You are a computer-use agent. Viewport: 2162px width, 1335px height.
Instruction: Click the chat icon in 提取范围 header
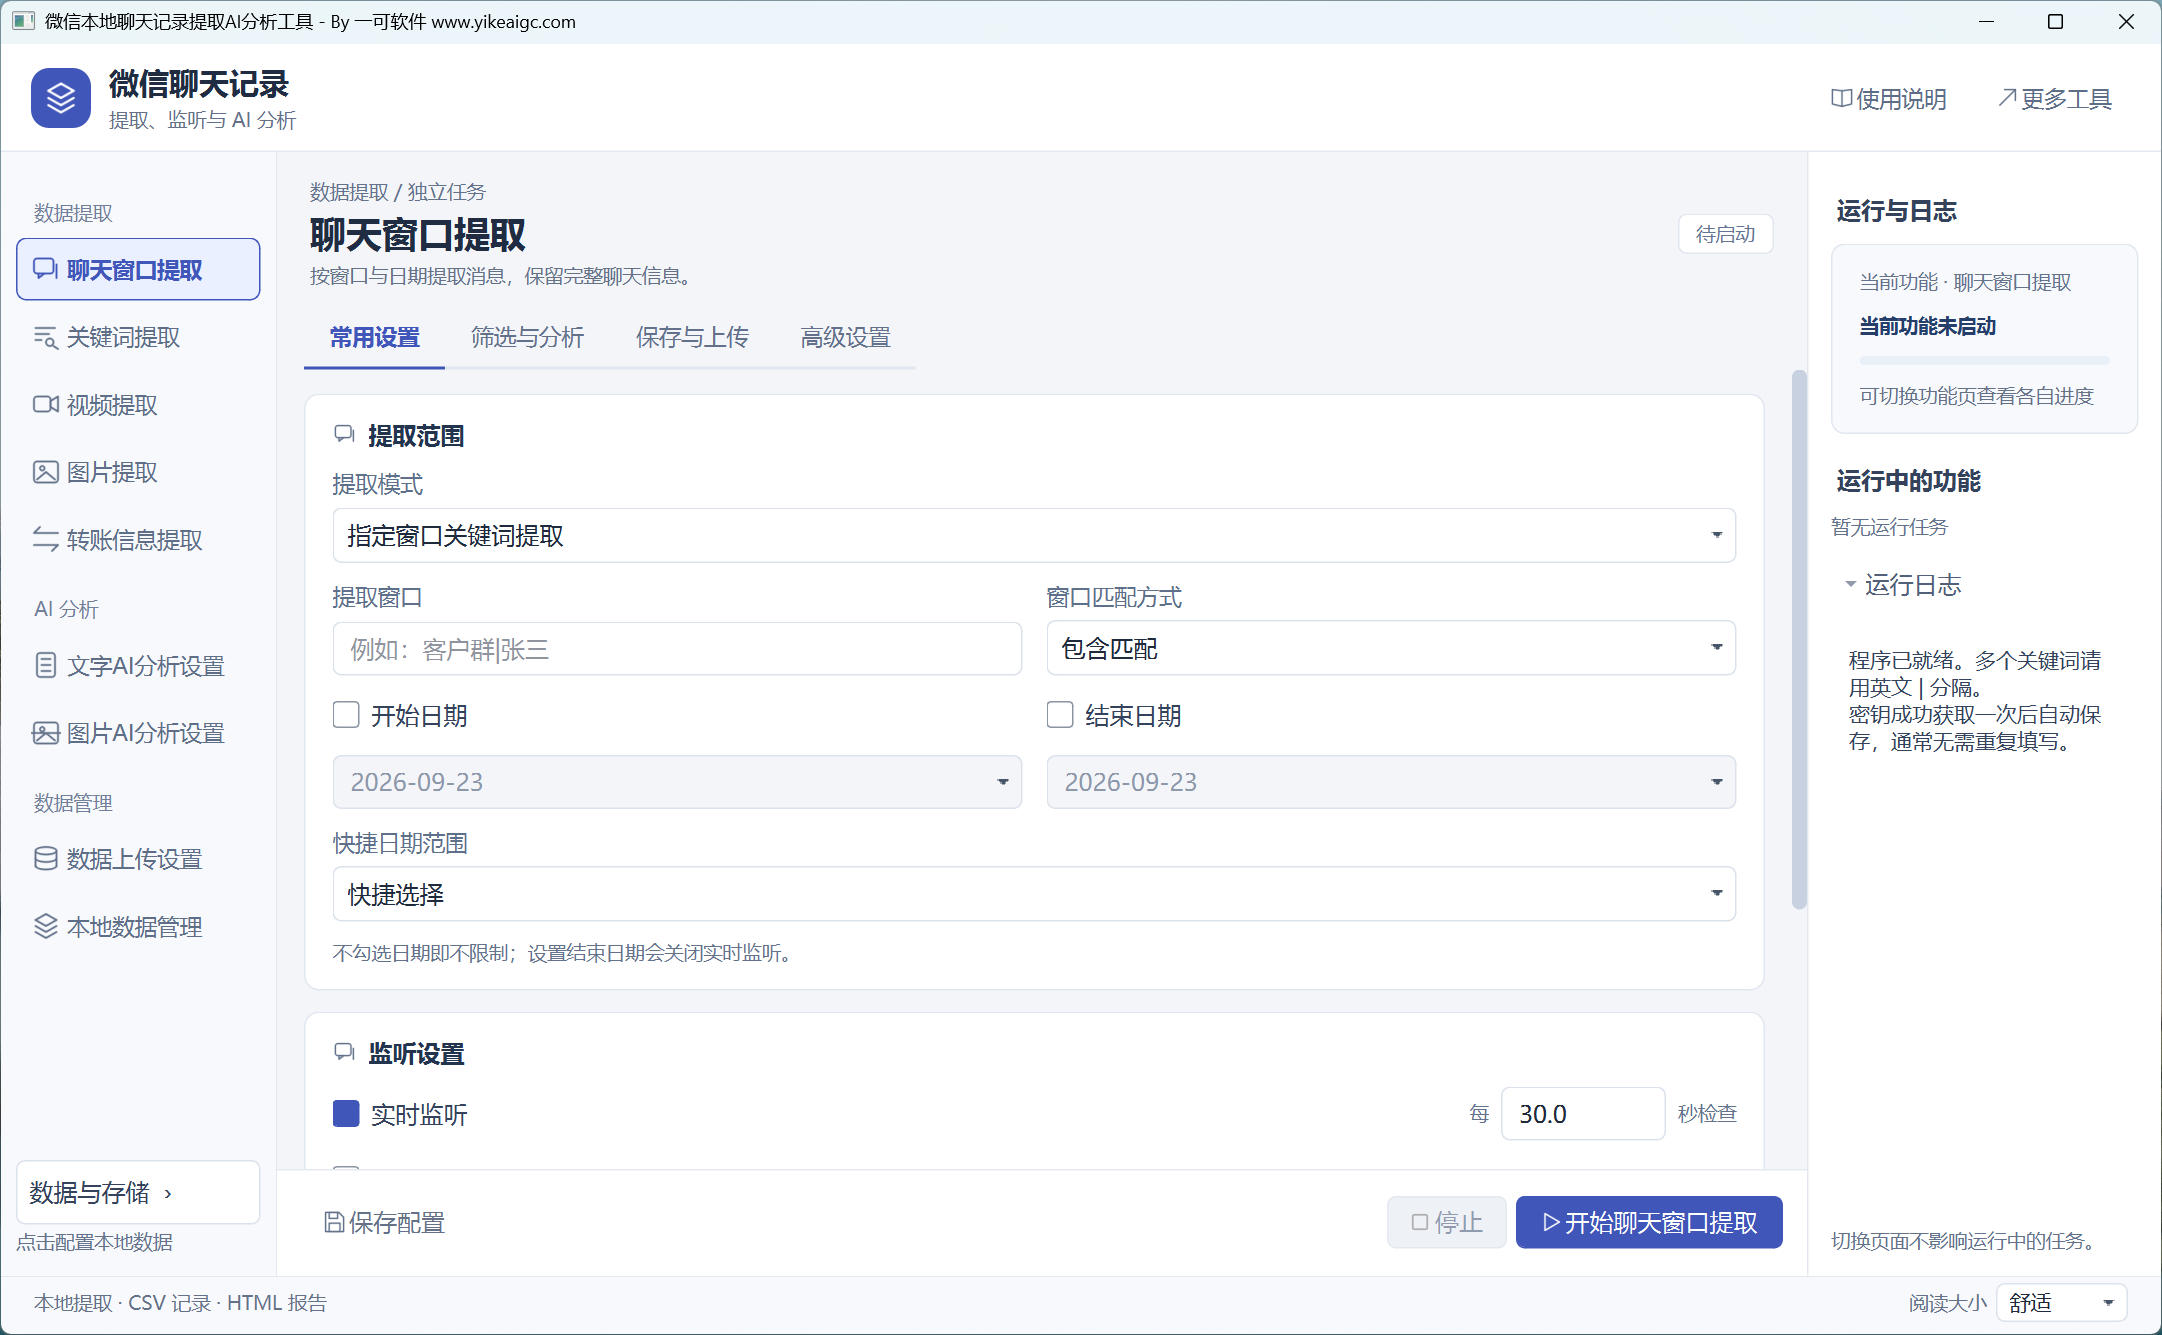coord(344,434)
